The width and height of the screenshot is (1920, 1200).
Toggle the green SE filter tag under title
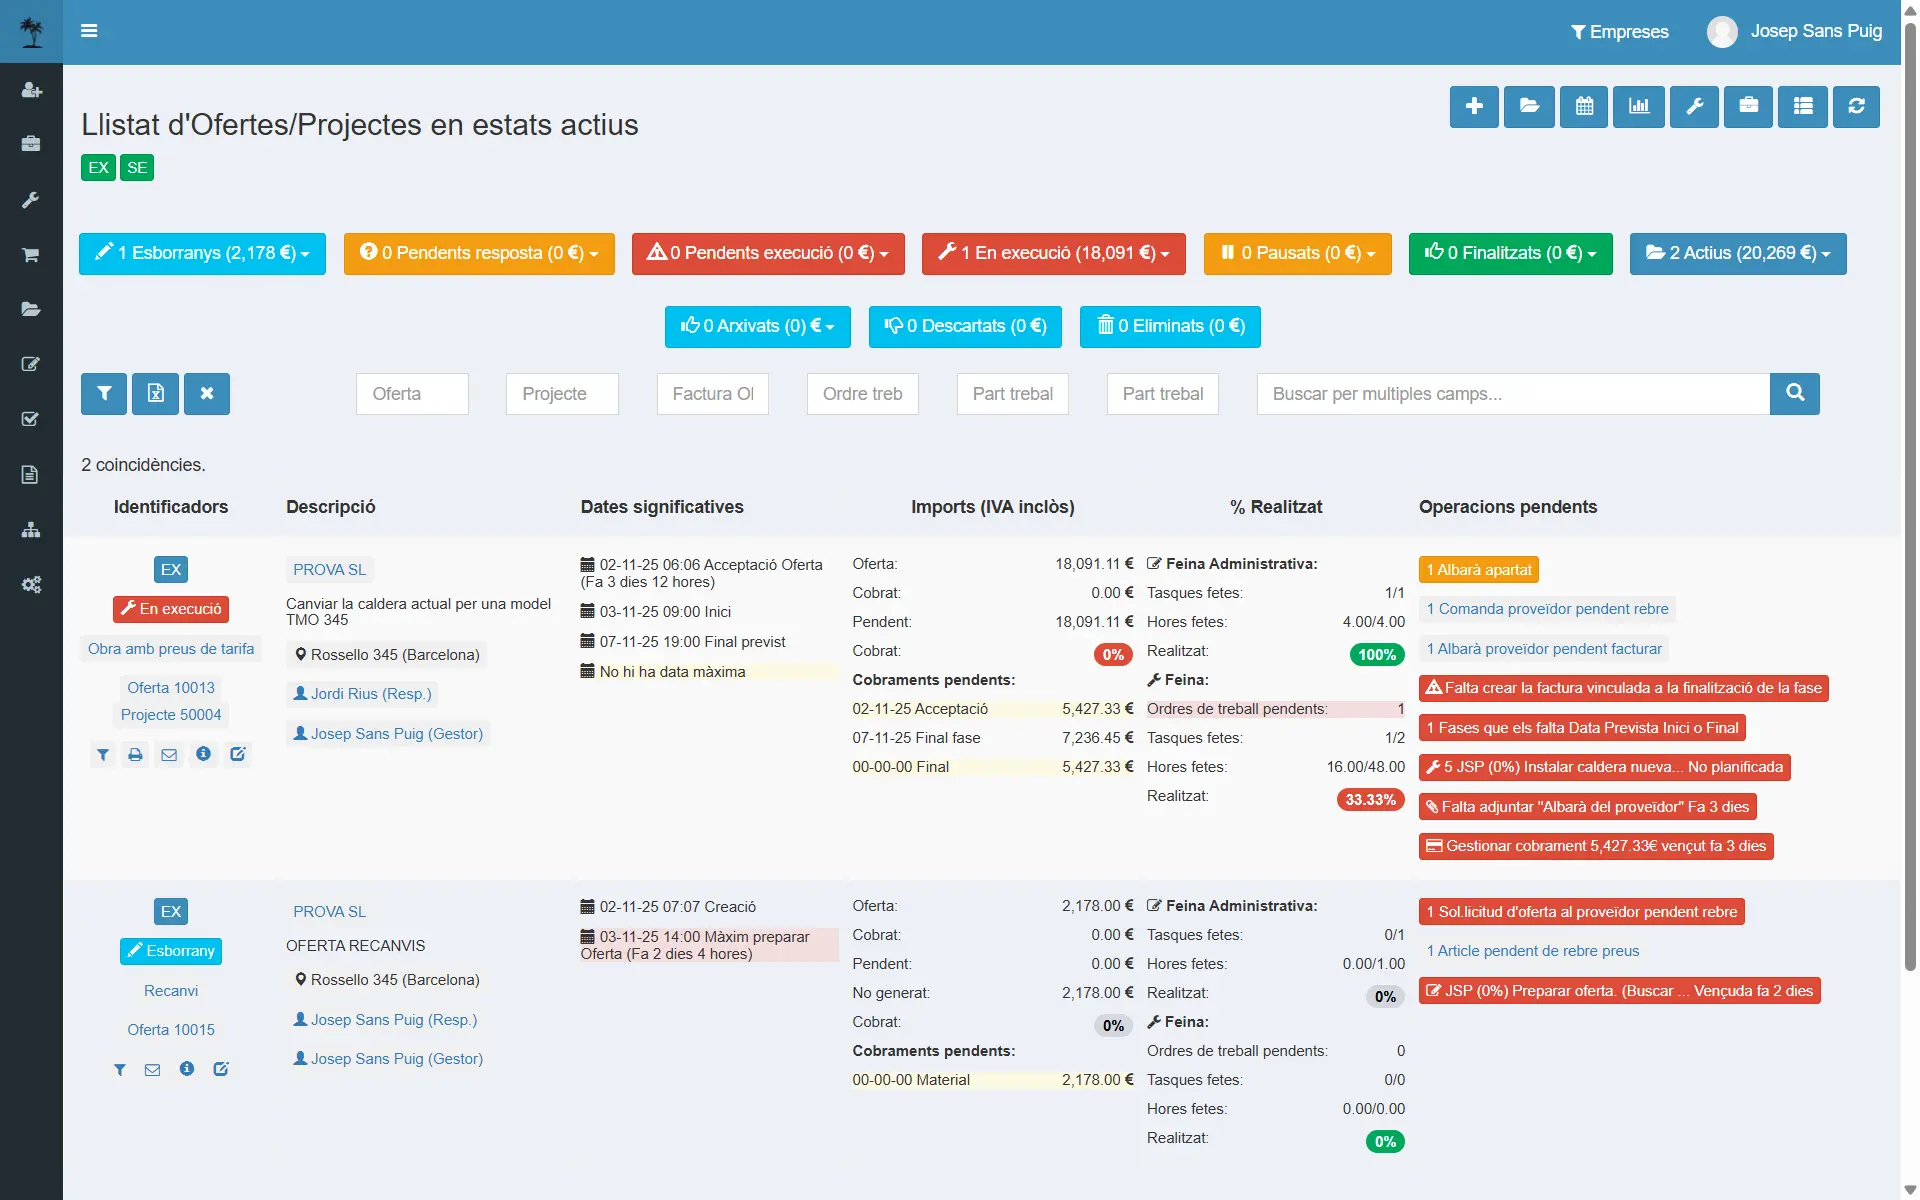[x=137, y=168]
